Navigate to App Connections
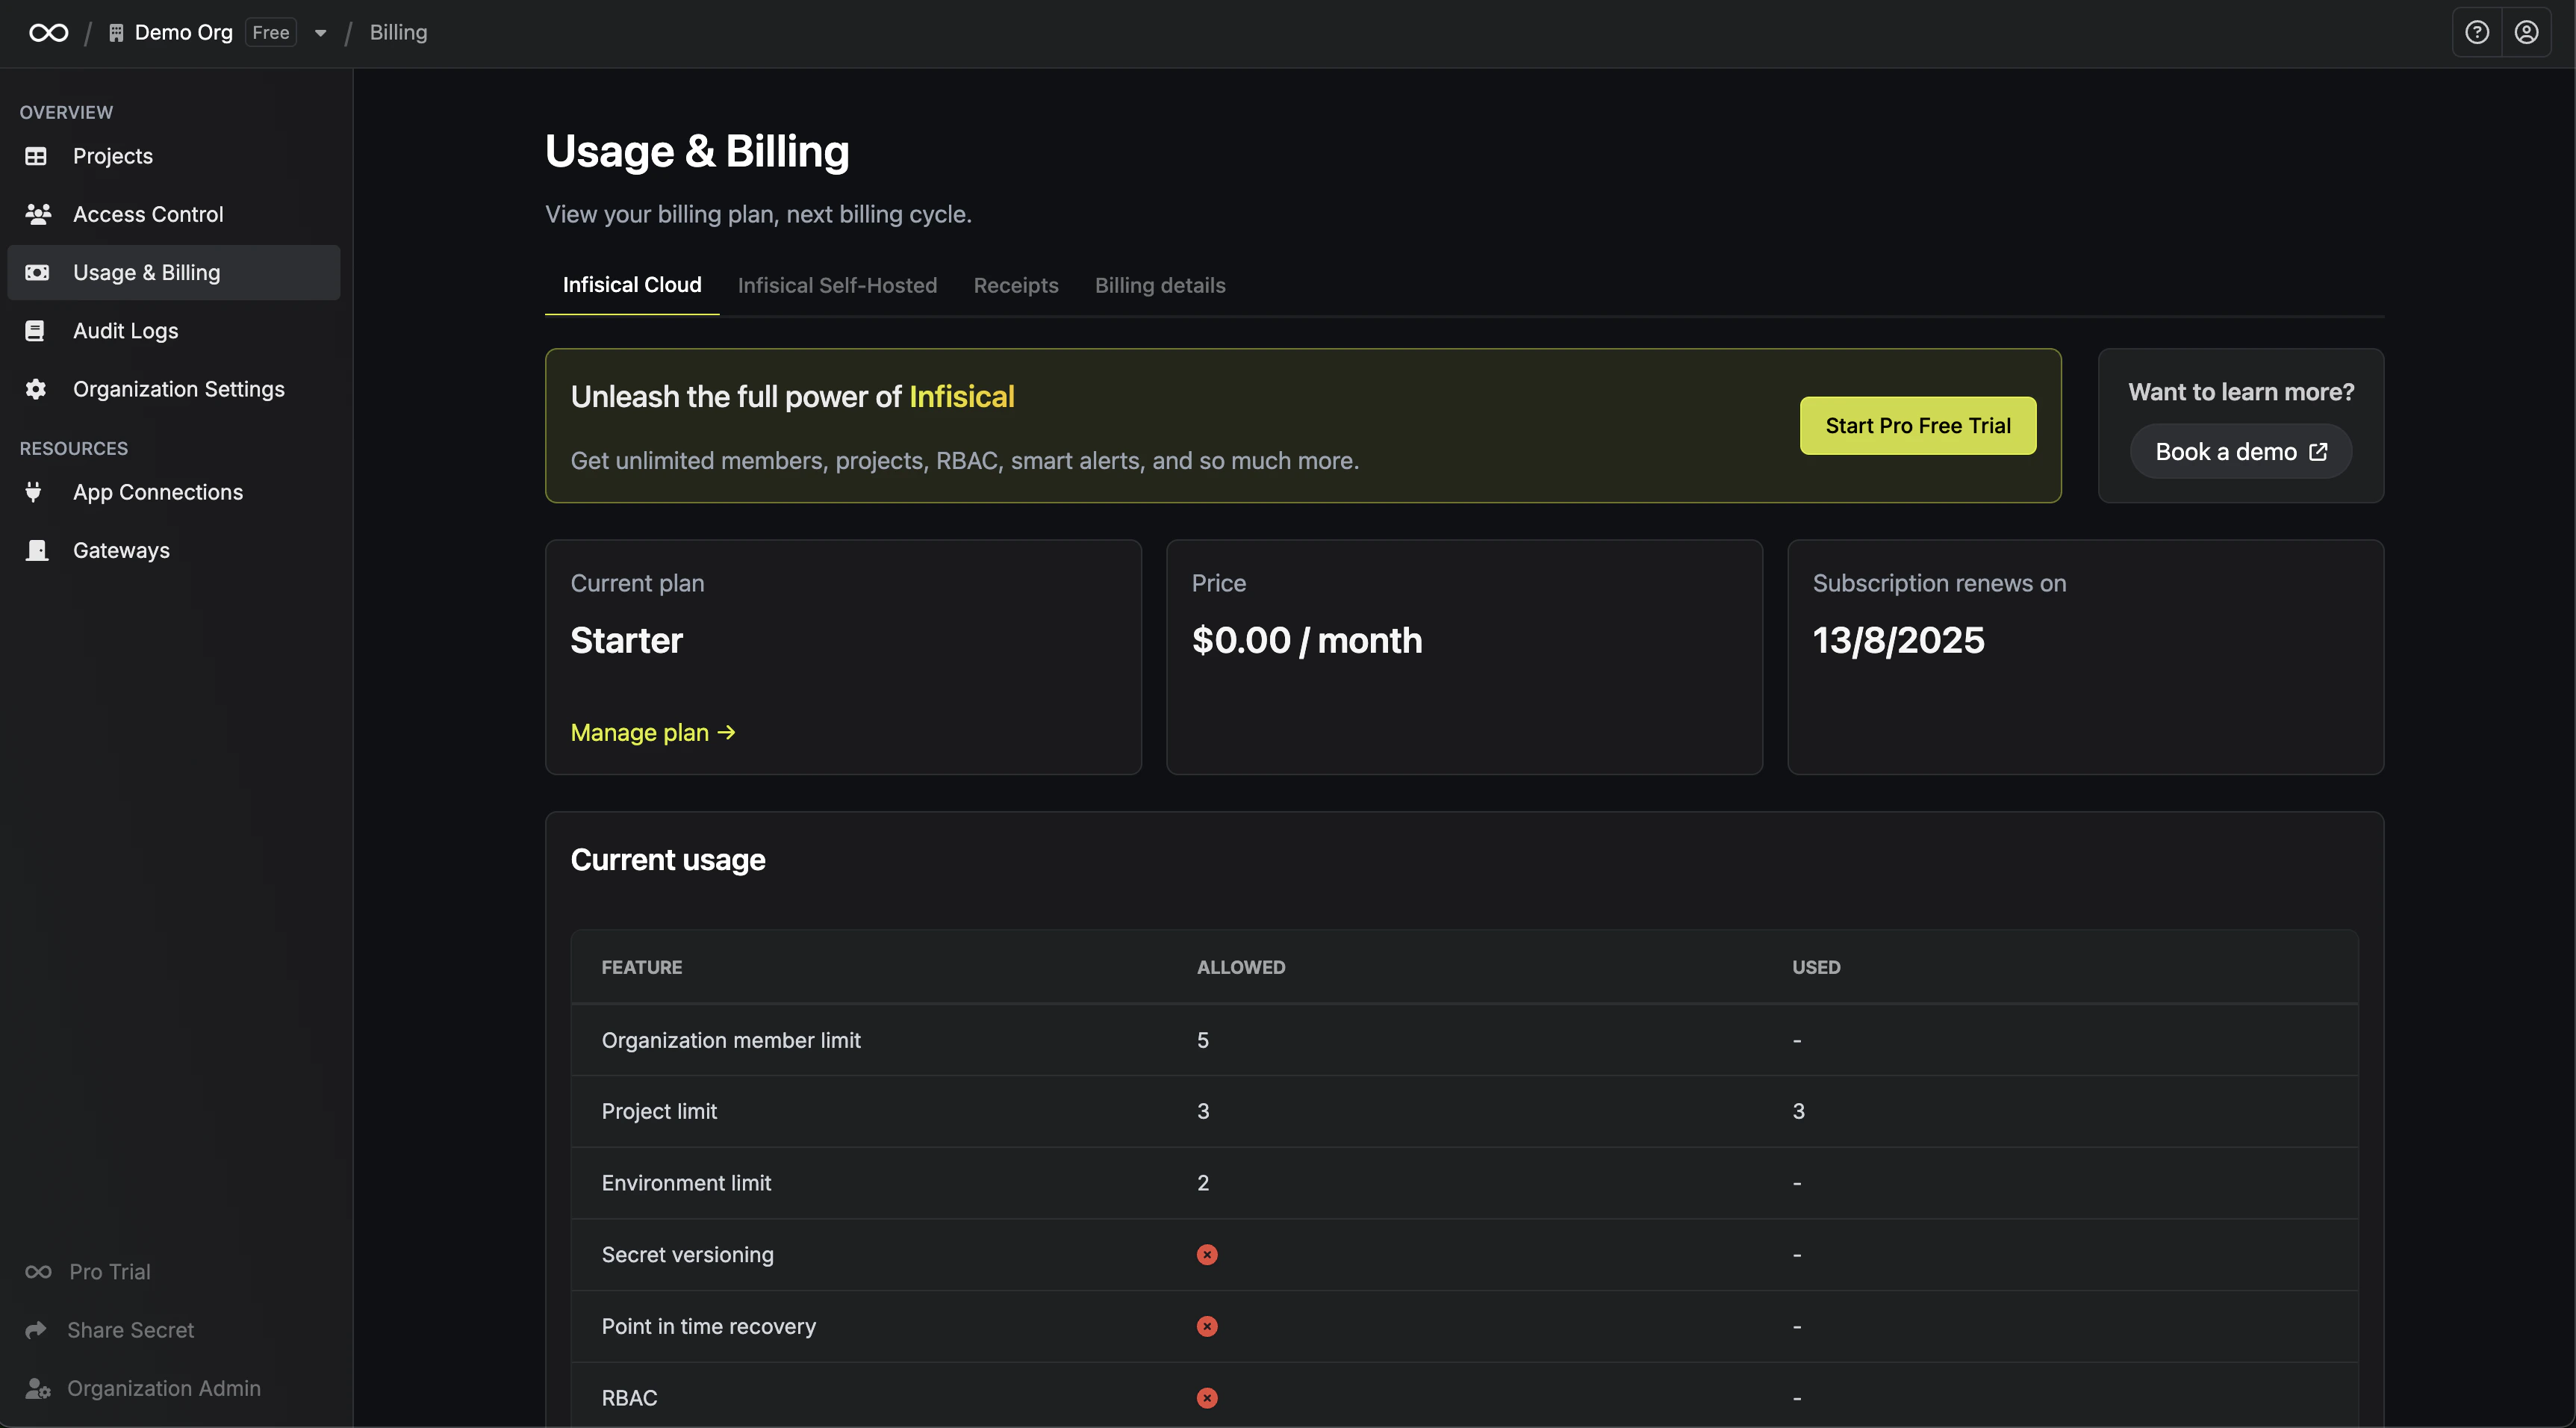 click(x=173, y=492)
